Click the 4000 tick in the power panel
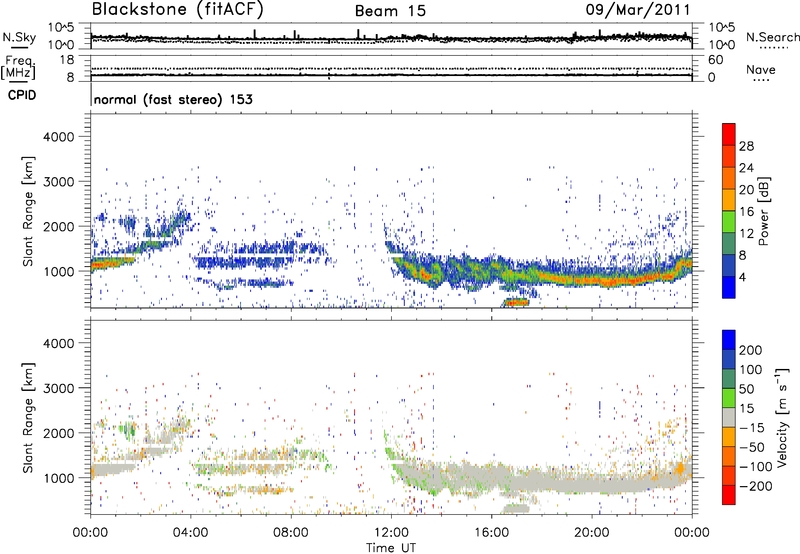This screenshot has width=800, height=554. [58, 137]
